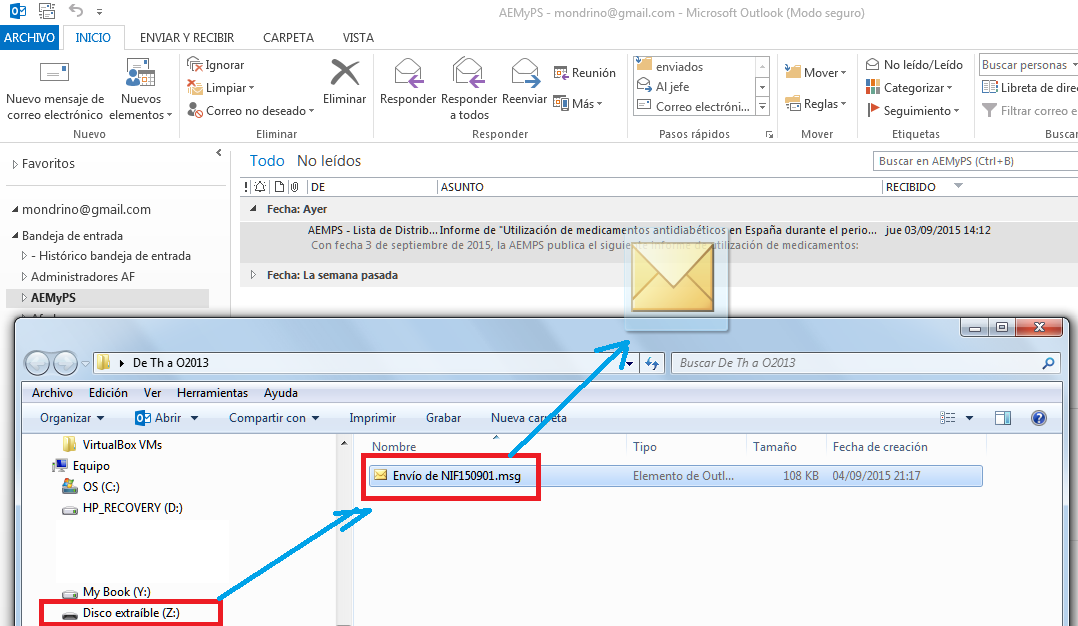
Task: Switch to the ENVIAR Y RECIBIR tab
Action: tap(187, 38)
